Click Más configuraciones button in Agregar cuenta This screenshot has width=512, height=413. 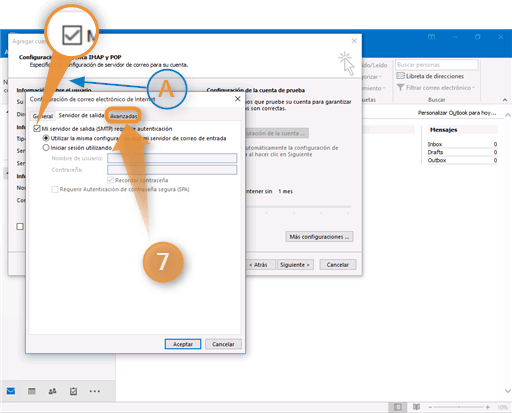tap(319, 237)
